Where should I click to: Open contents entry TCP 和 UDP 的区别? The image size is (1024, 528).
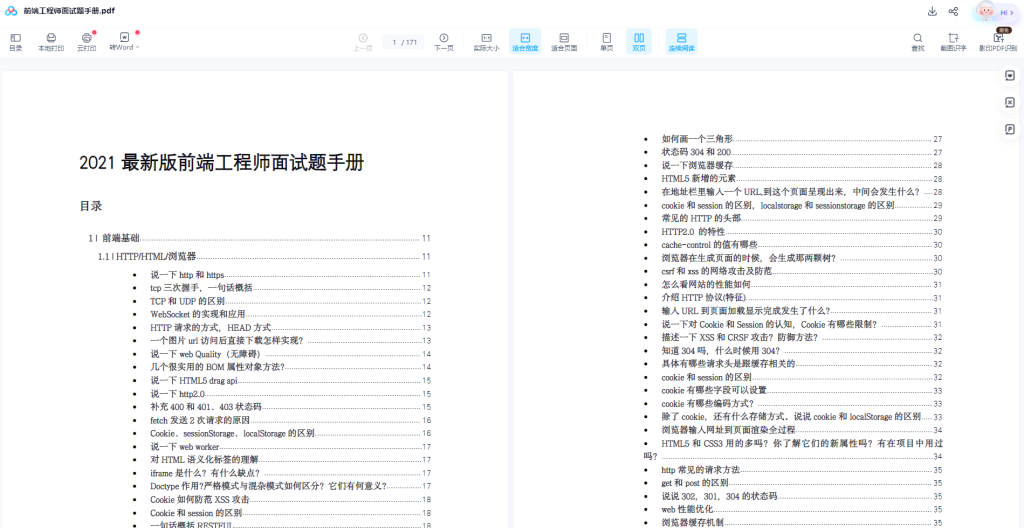click(290, 301)
